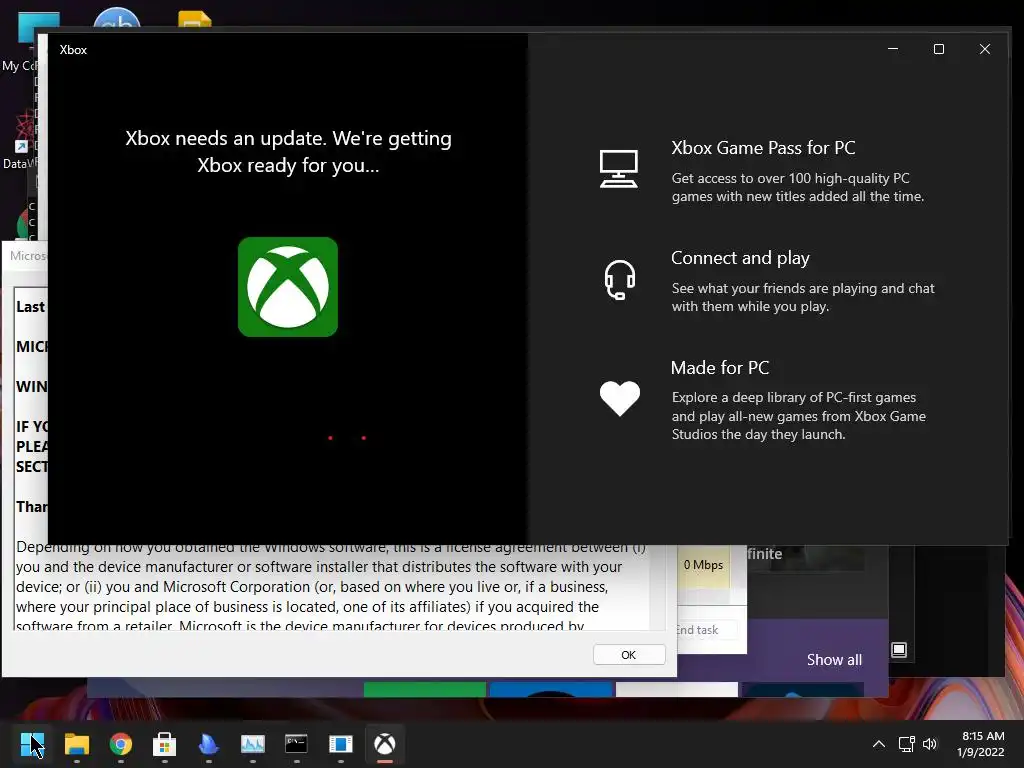This screenshot has height=768, width=1024.
Task: Launch Google Chrome from the taskbar
Action: pos(121,744)
